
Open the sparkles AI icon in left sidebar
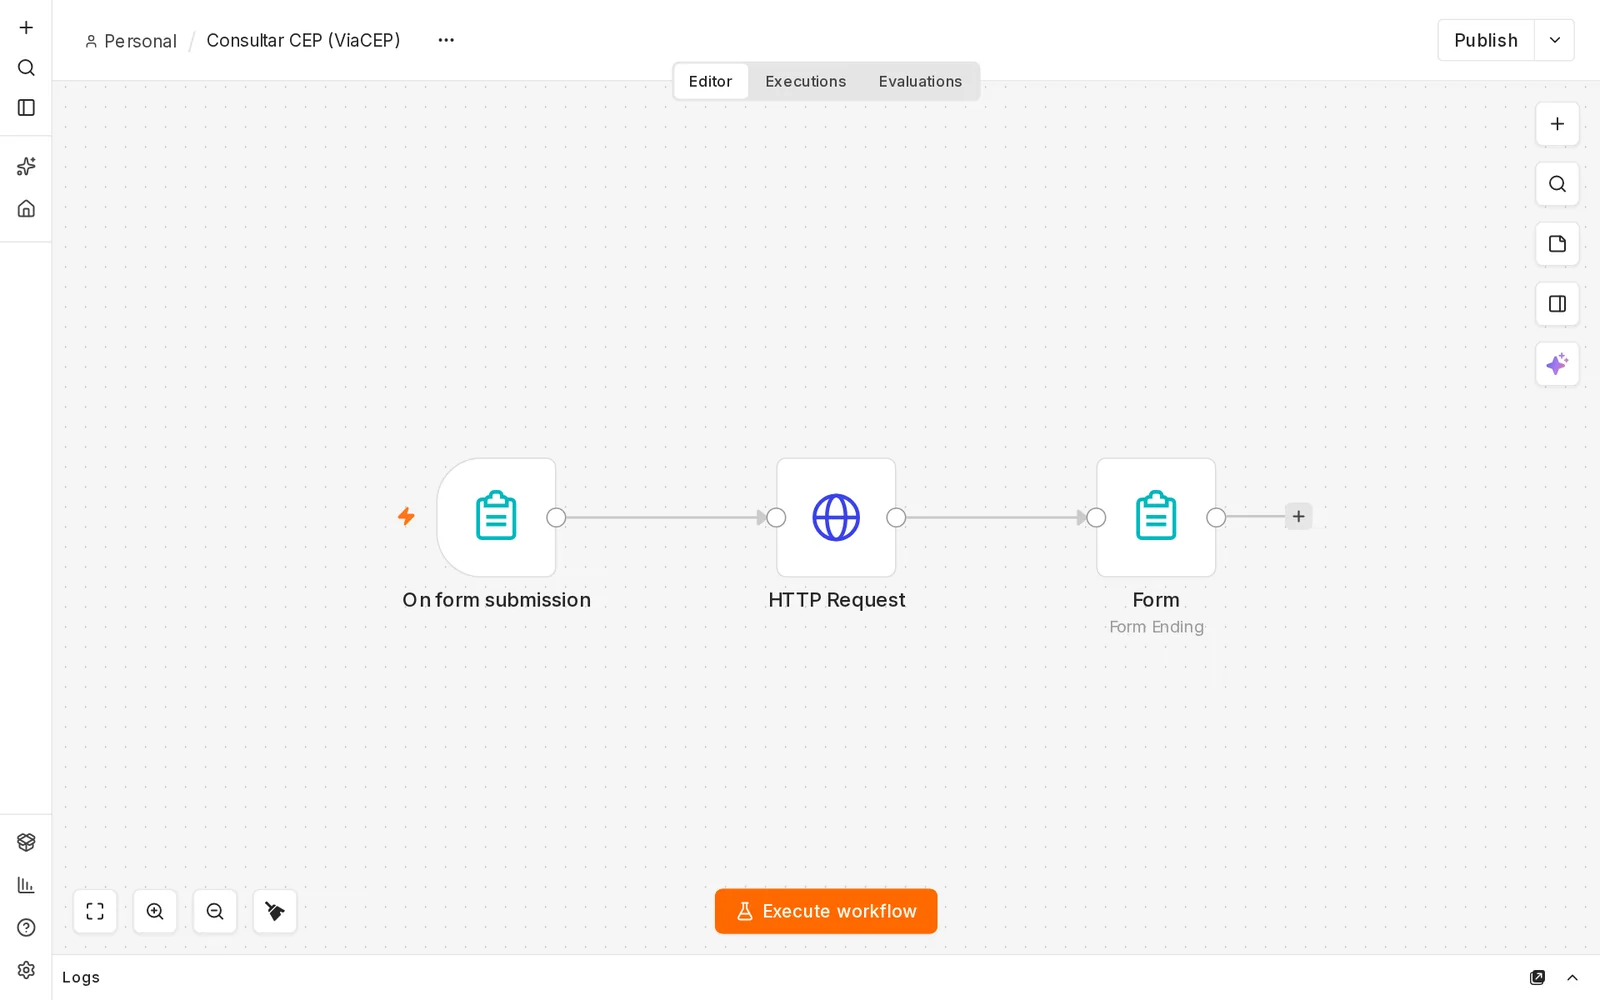(26, 166)
